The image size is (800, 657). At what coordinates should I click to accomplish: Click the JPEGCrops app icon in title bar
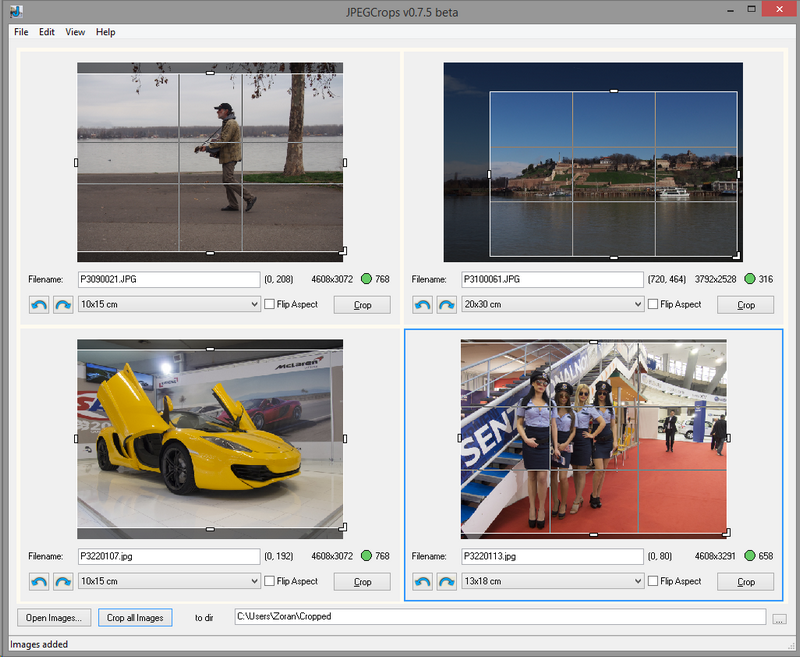tap(16, 11)
